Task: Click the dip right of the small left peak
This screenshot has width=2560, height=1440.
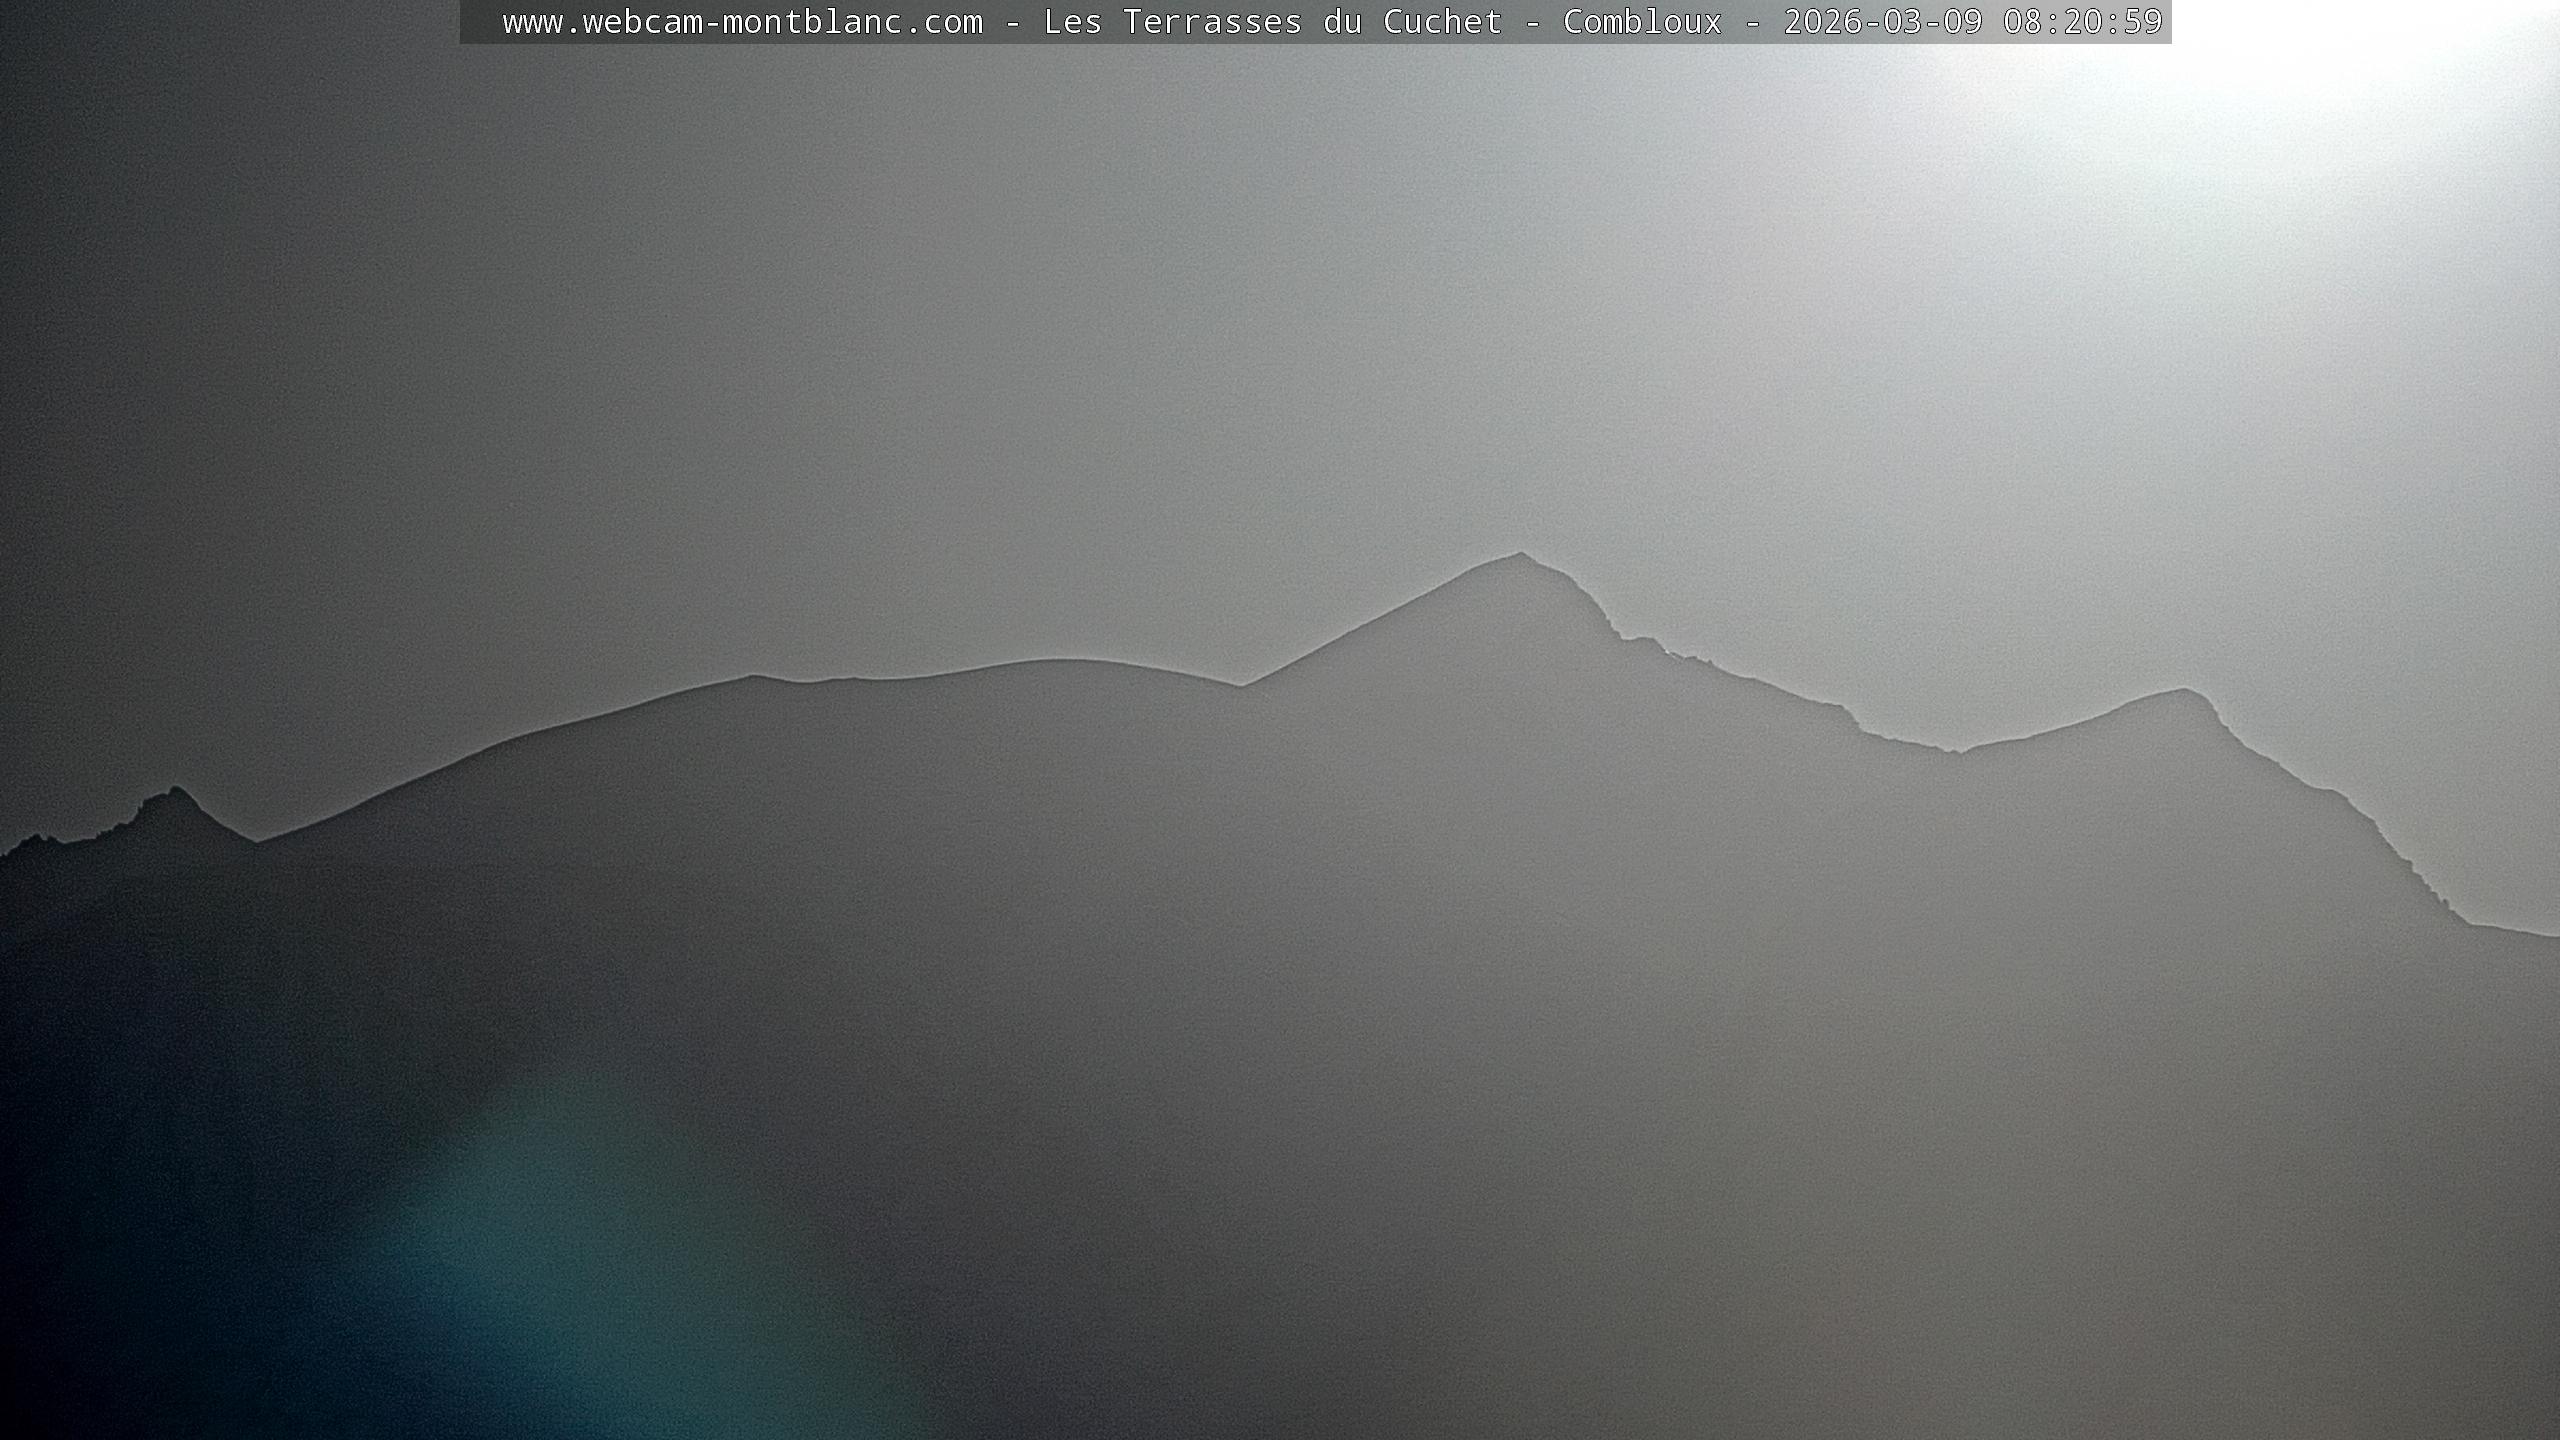Action: click(x=256, y=841)
